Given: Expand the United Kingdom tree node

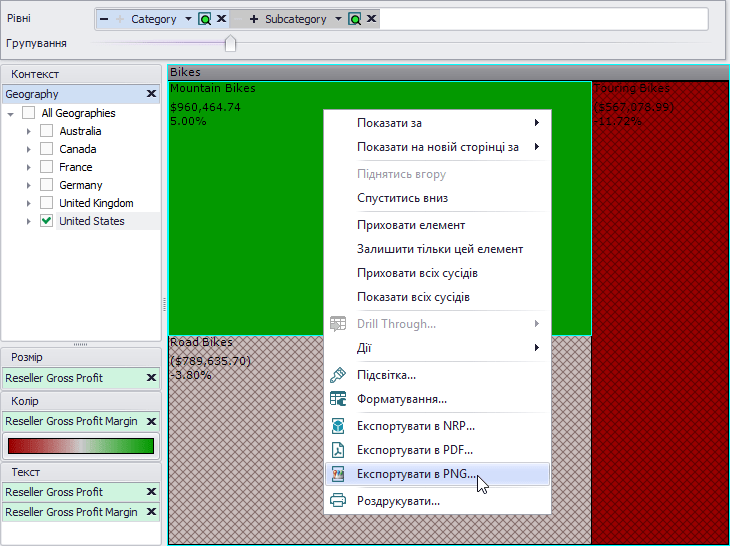Looking at the screenshot, I should pyautogui.click(x=28, y=203).
